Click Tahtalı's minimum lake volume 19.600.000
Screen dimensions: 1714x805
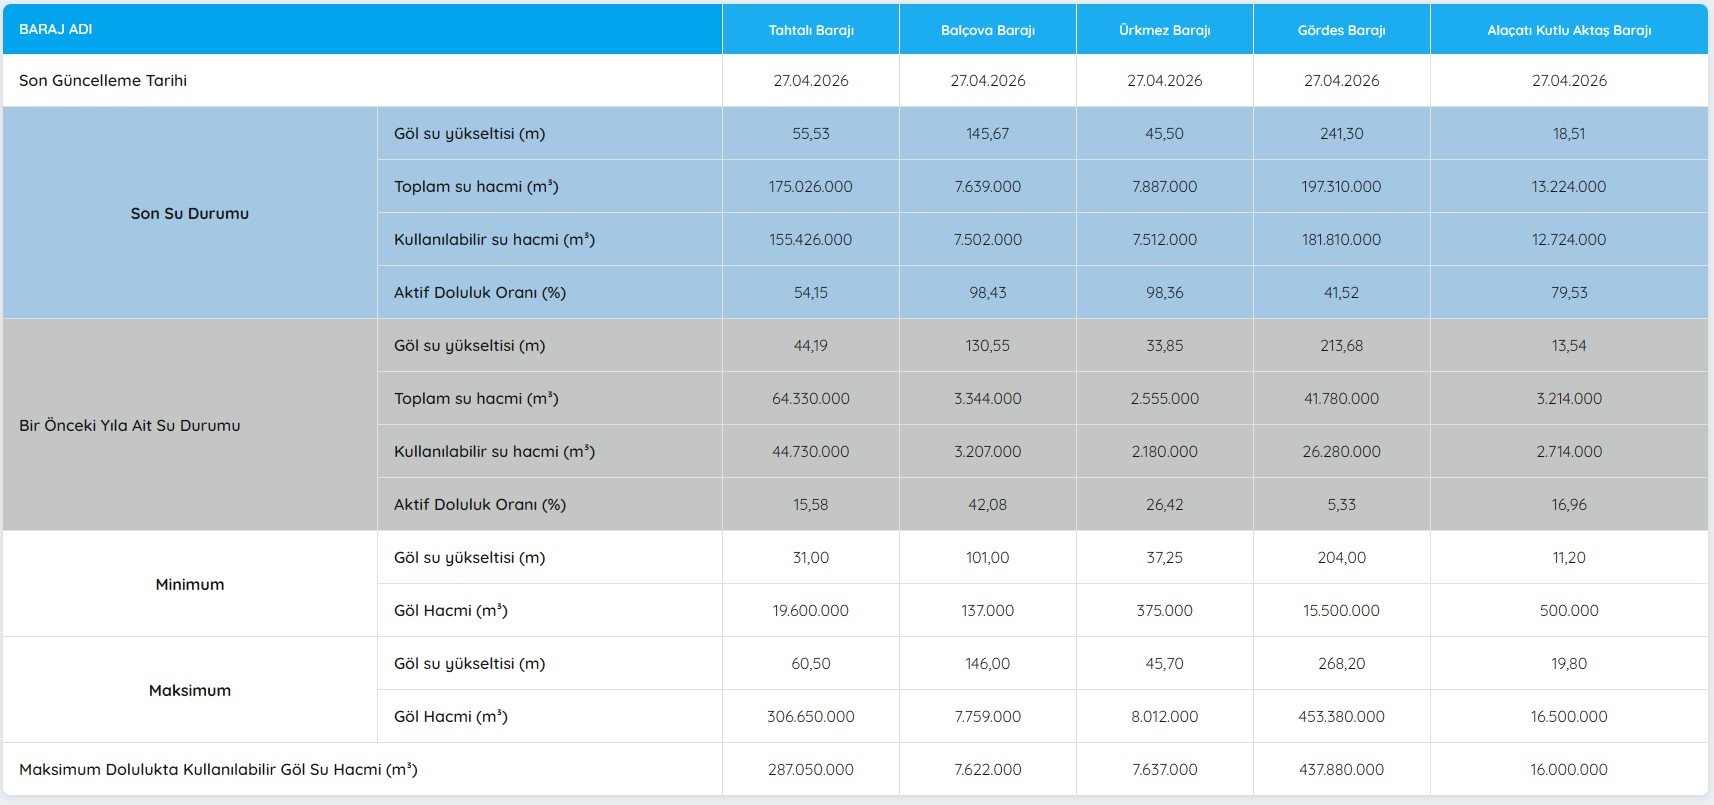pyautogui.click(x=810, y=610)
